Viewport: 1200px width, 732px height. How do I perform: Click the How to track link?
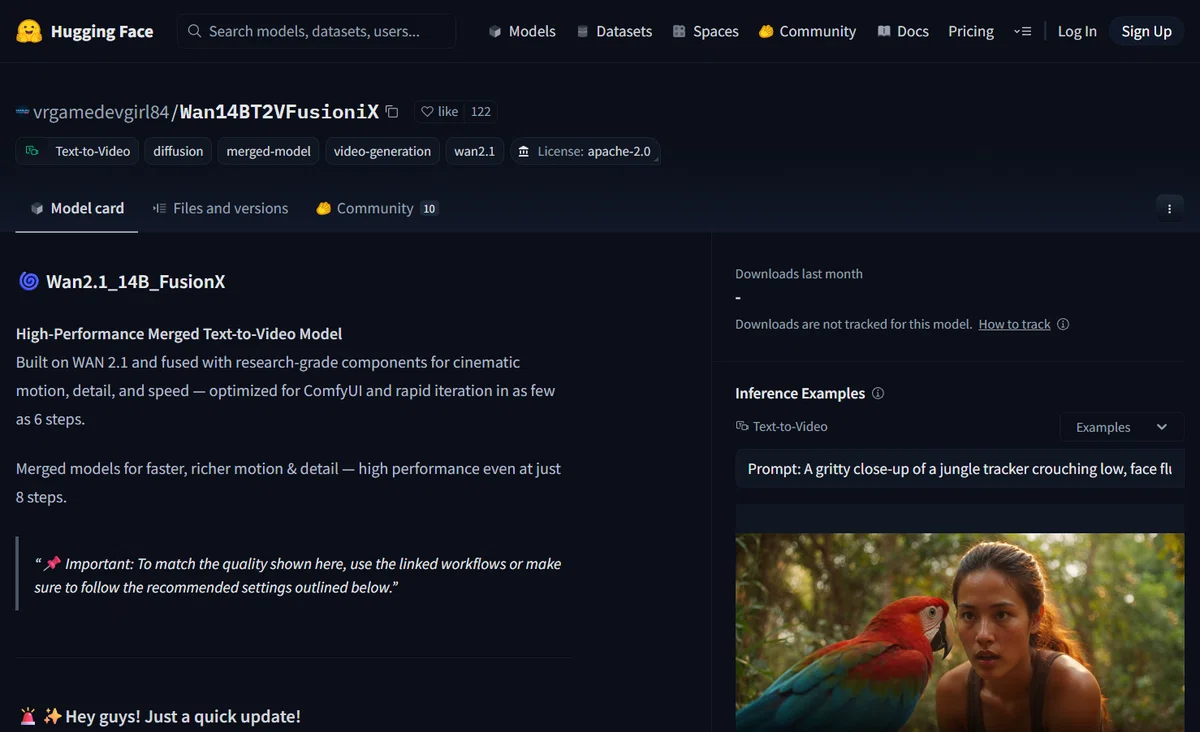coord(1014,324)
